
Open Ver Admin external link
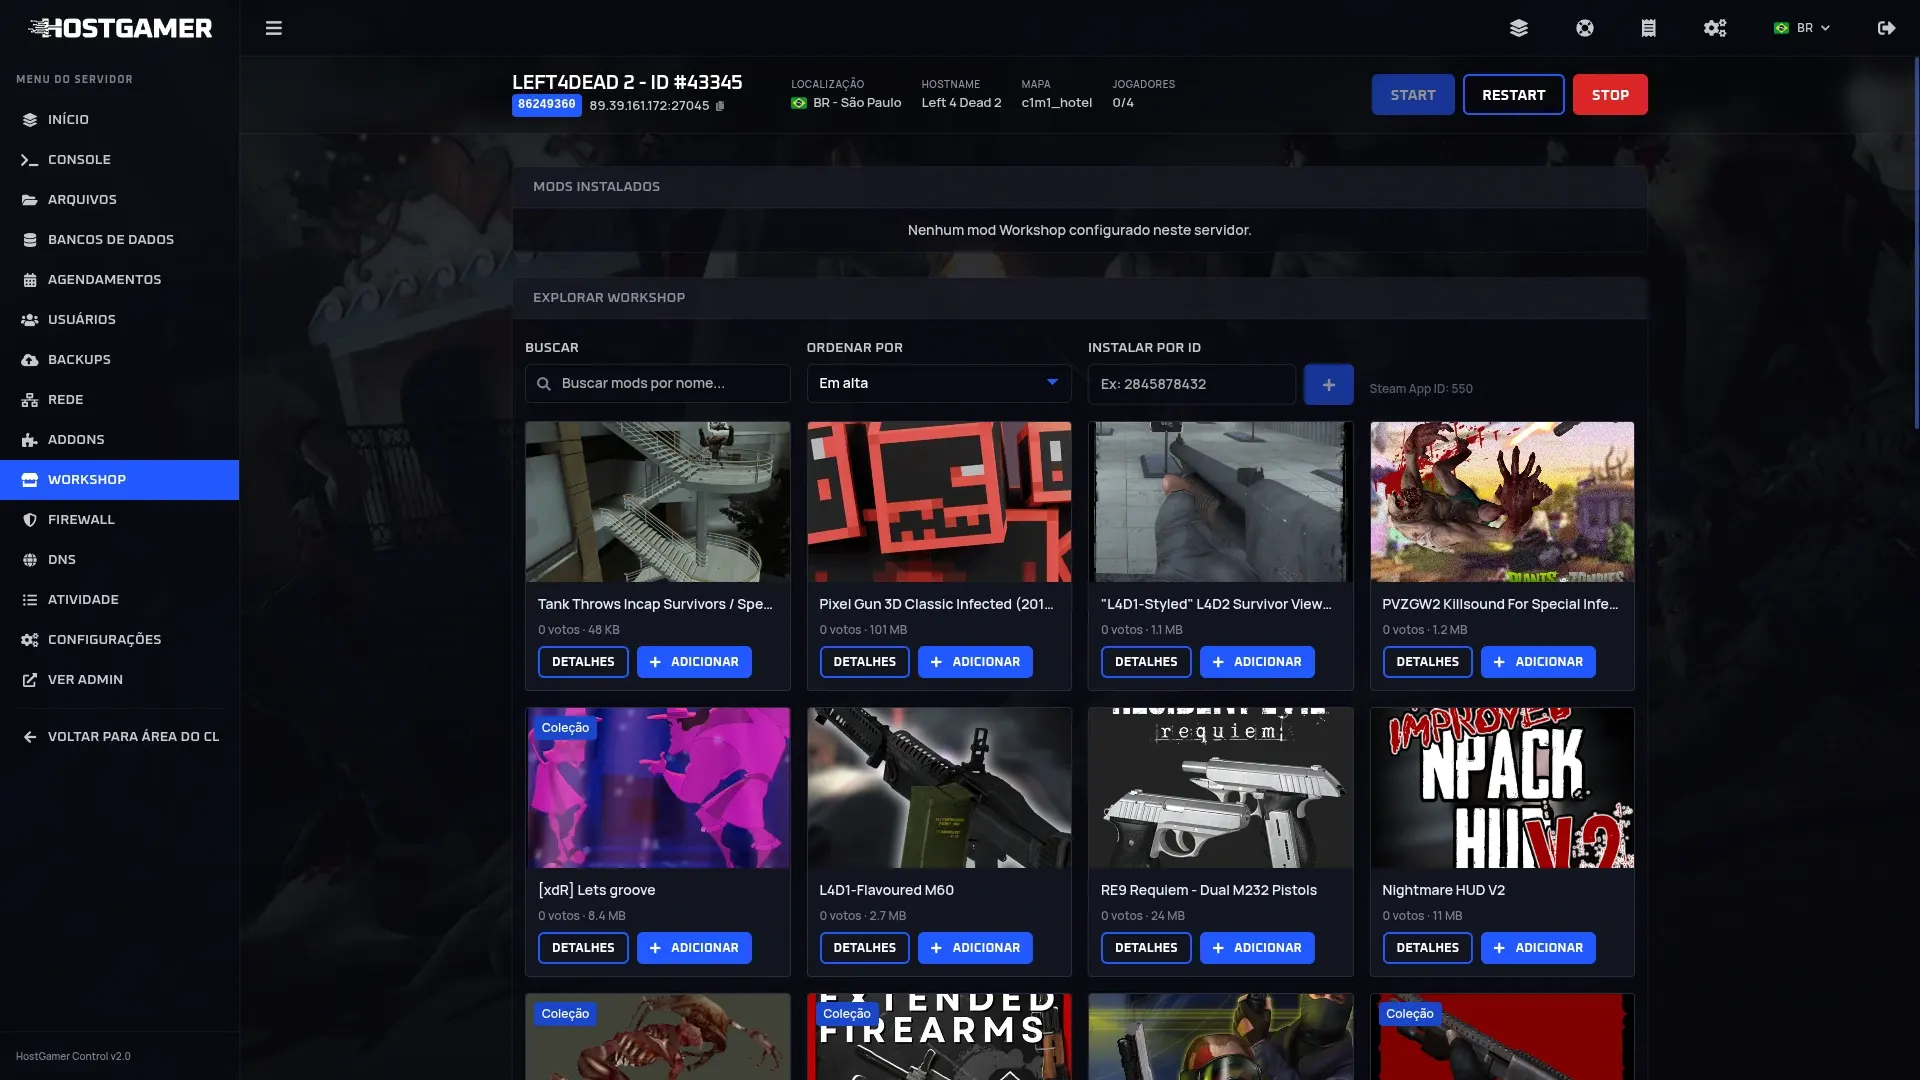(x=120, y=680)
